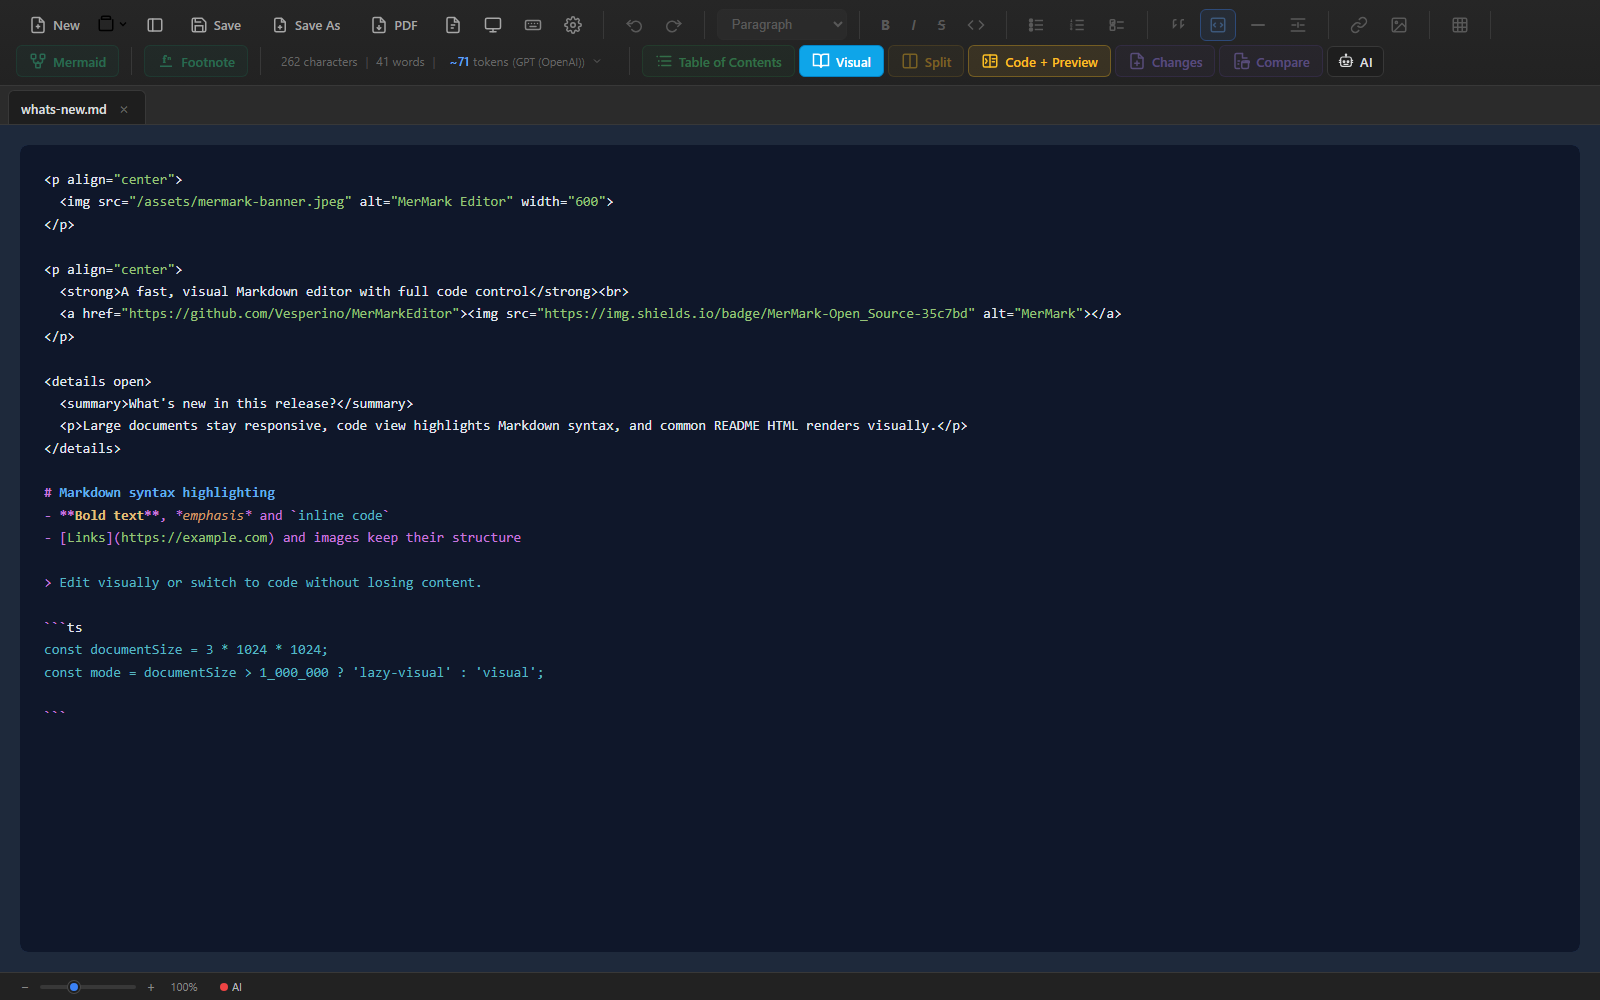Open the AI assistant button
Viewport: 1600px width, 1000px height.
tap(1355, 62)
